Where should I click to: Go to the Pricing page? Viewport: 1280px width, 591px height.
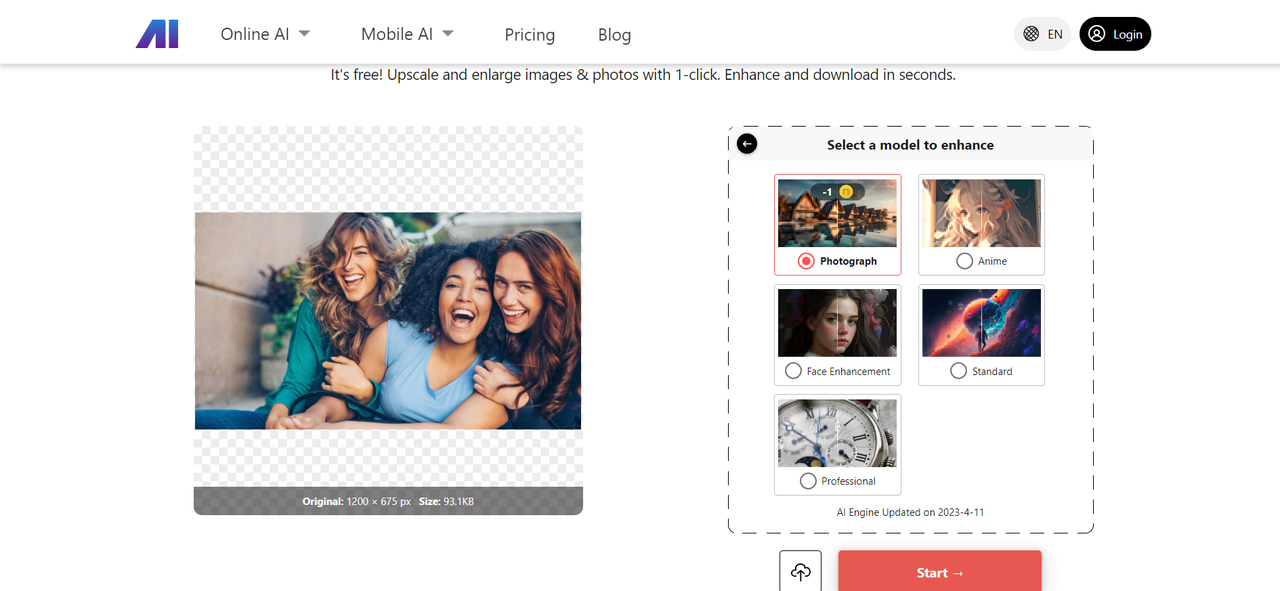tap(530, 35)
